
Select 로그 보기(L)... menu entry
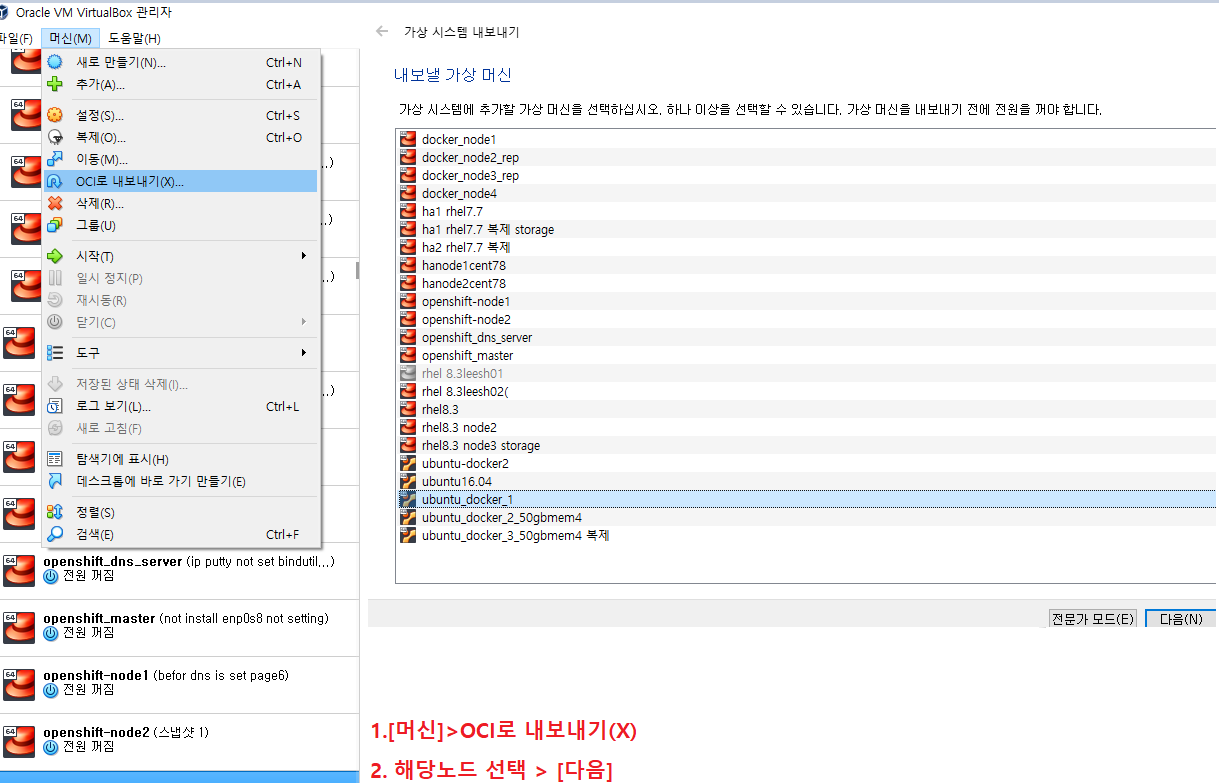point(180,406)
